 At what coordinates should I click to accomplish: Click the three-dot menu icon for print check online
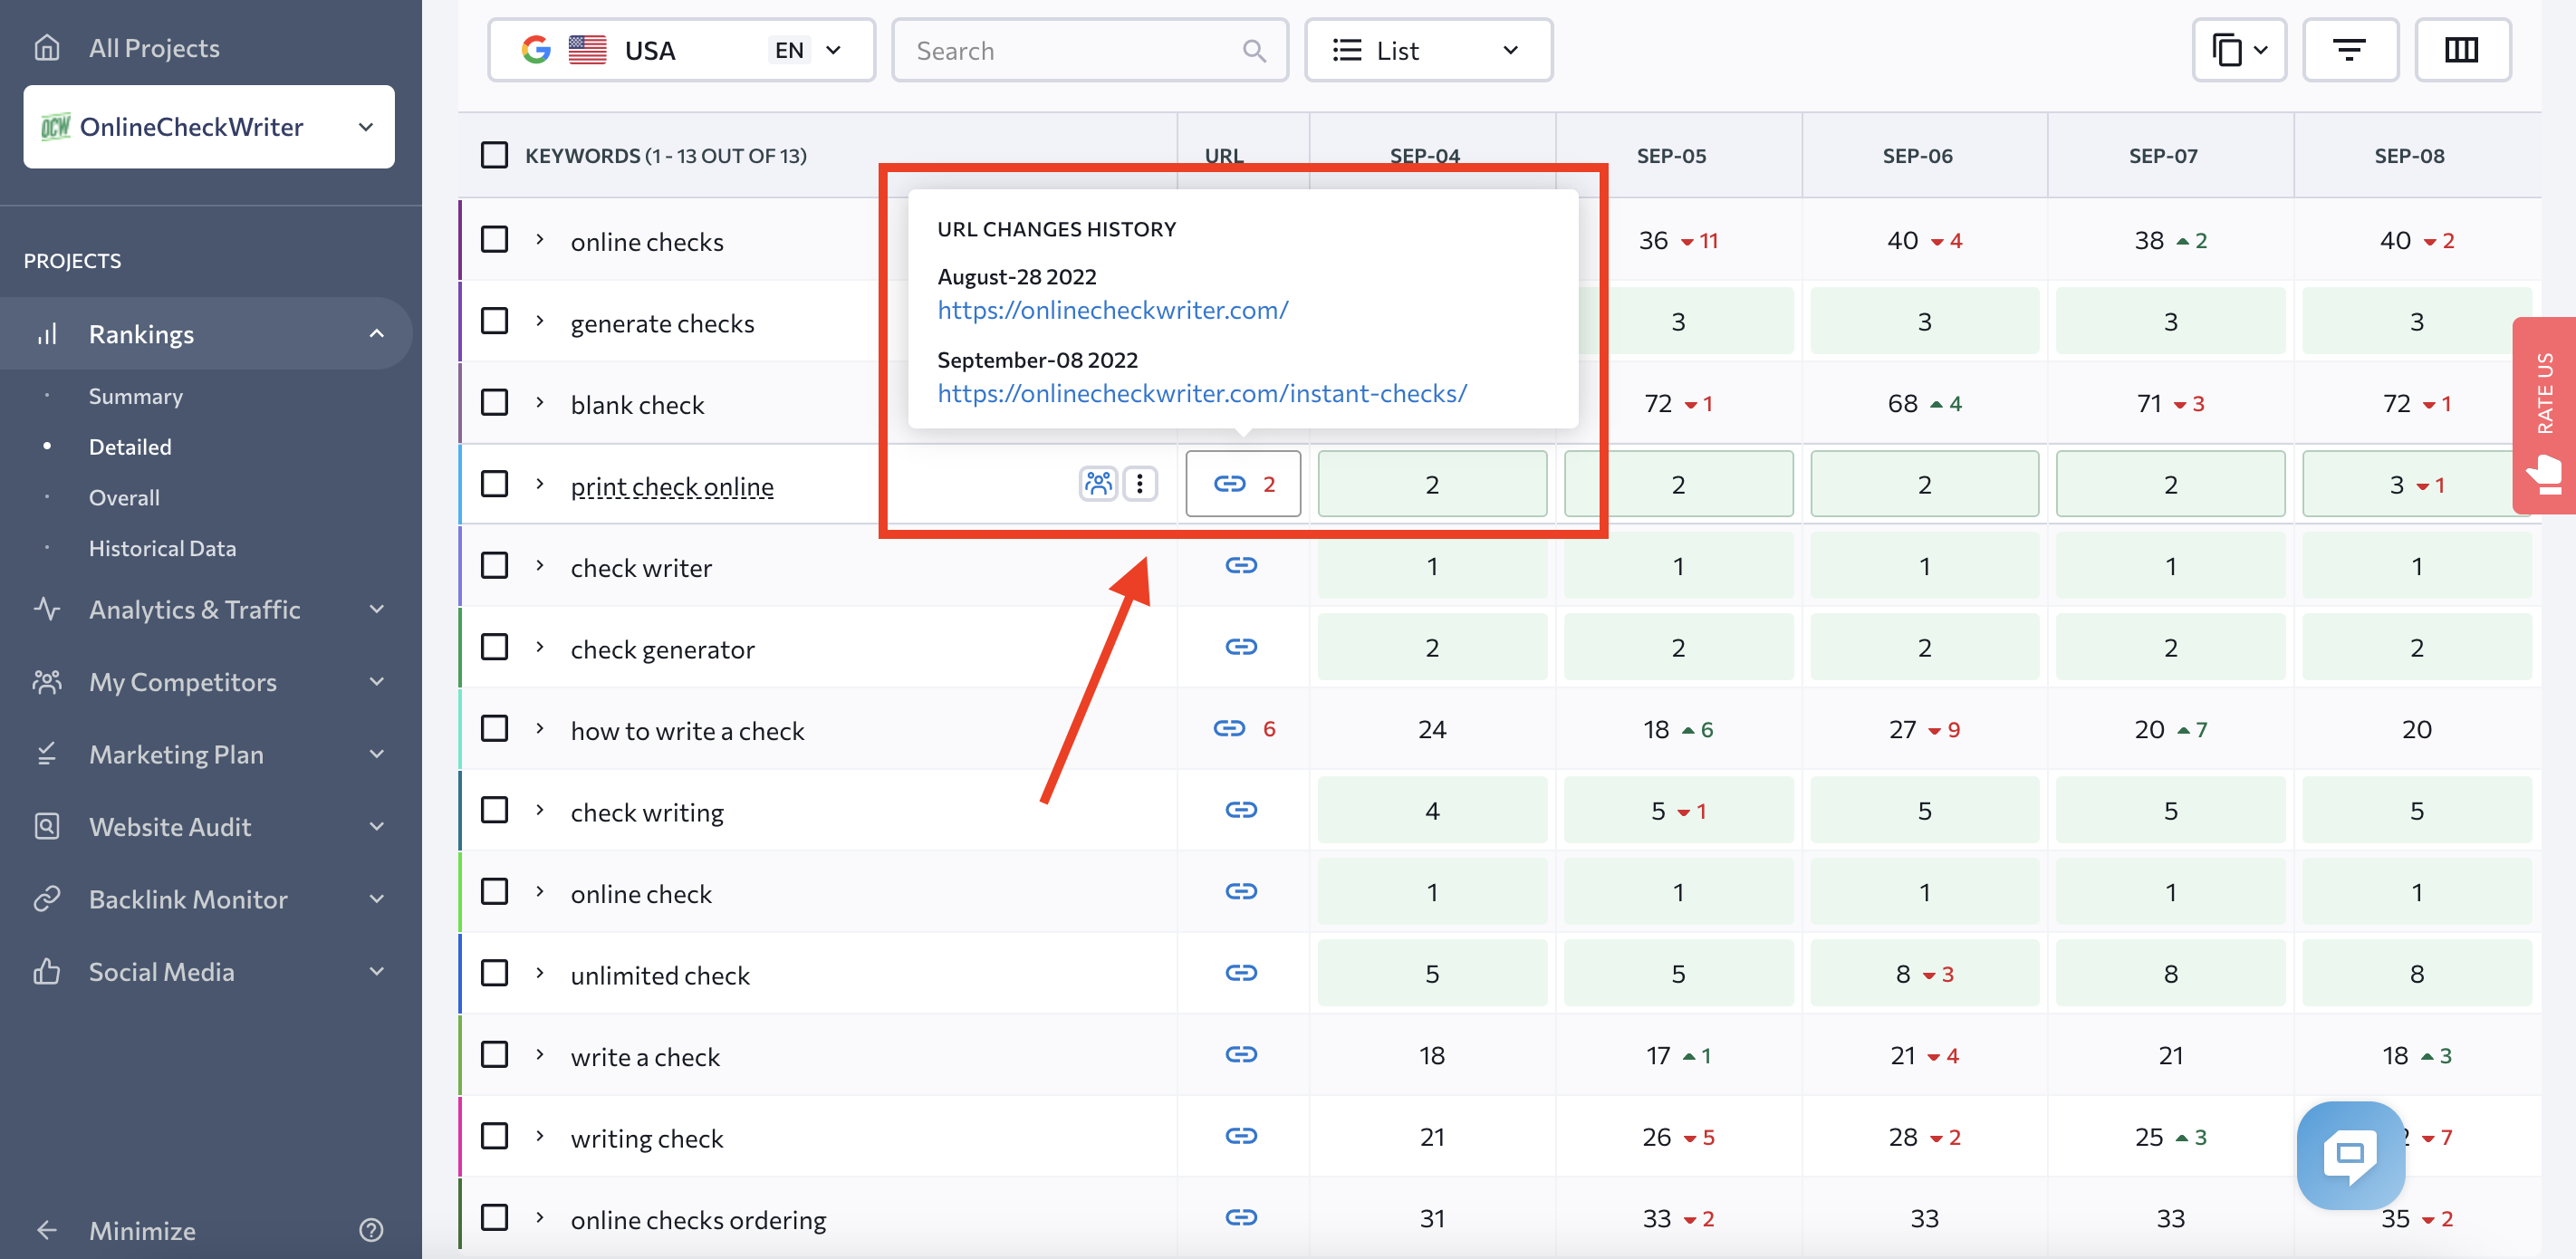pos(1140,483)
